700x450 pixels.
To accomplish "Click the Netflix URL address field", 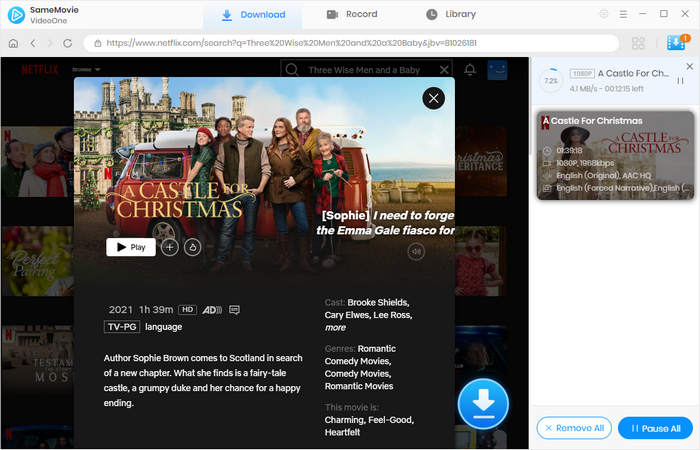I will [x=351, y=43].
